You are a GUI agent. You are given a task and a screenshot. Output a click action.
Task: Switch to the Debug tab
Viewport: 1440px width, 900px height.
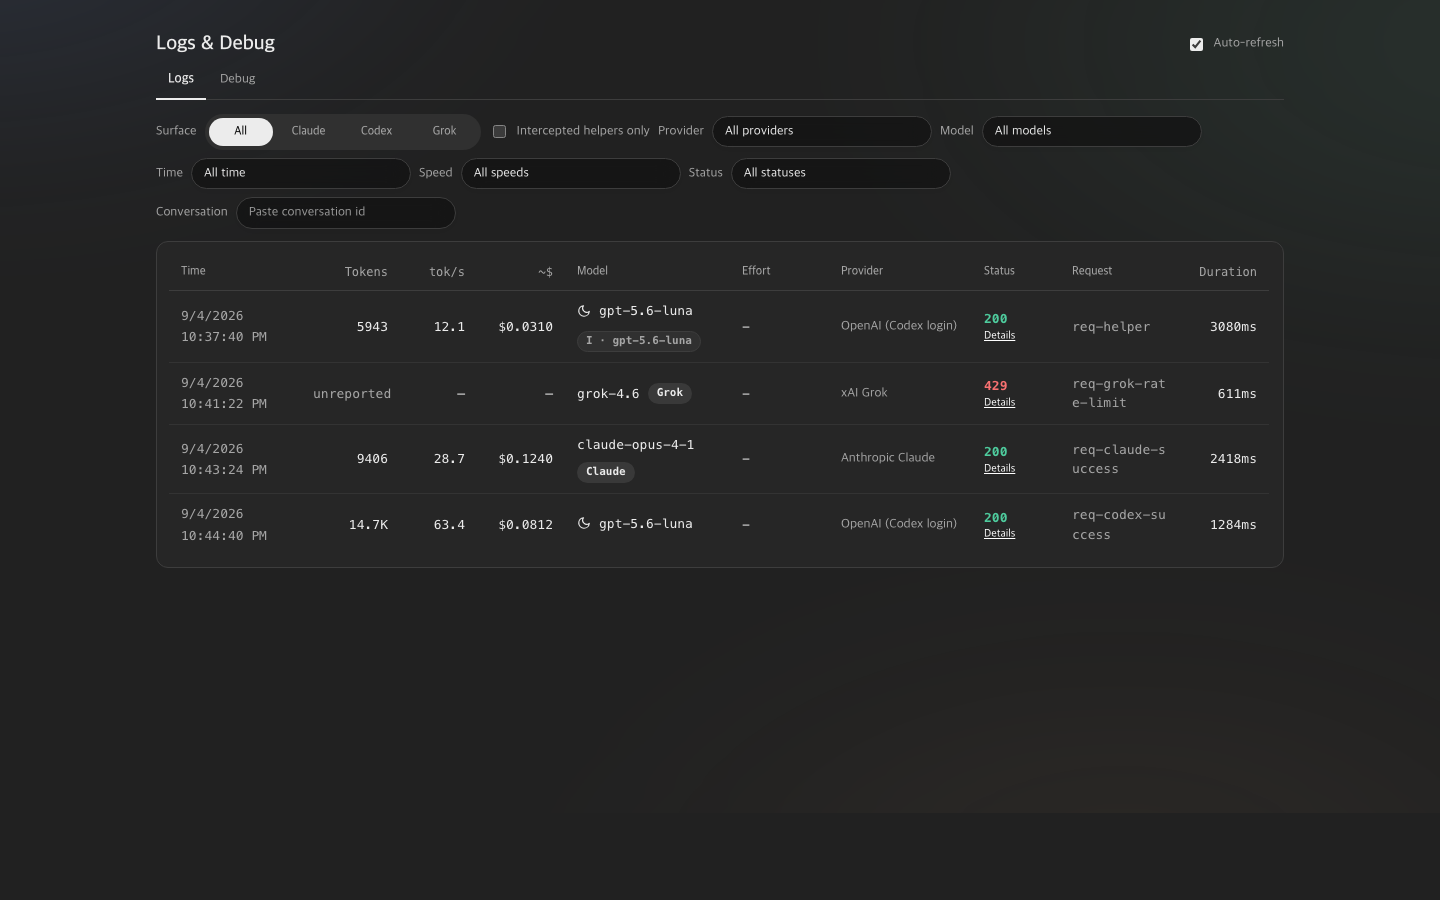238,79
